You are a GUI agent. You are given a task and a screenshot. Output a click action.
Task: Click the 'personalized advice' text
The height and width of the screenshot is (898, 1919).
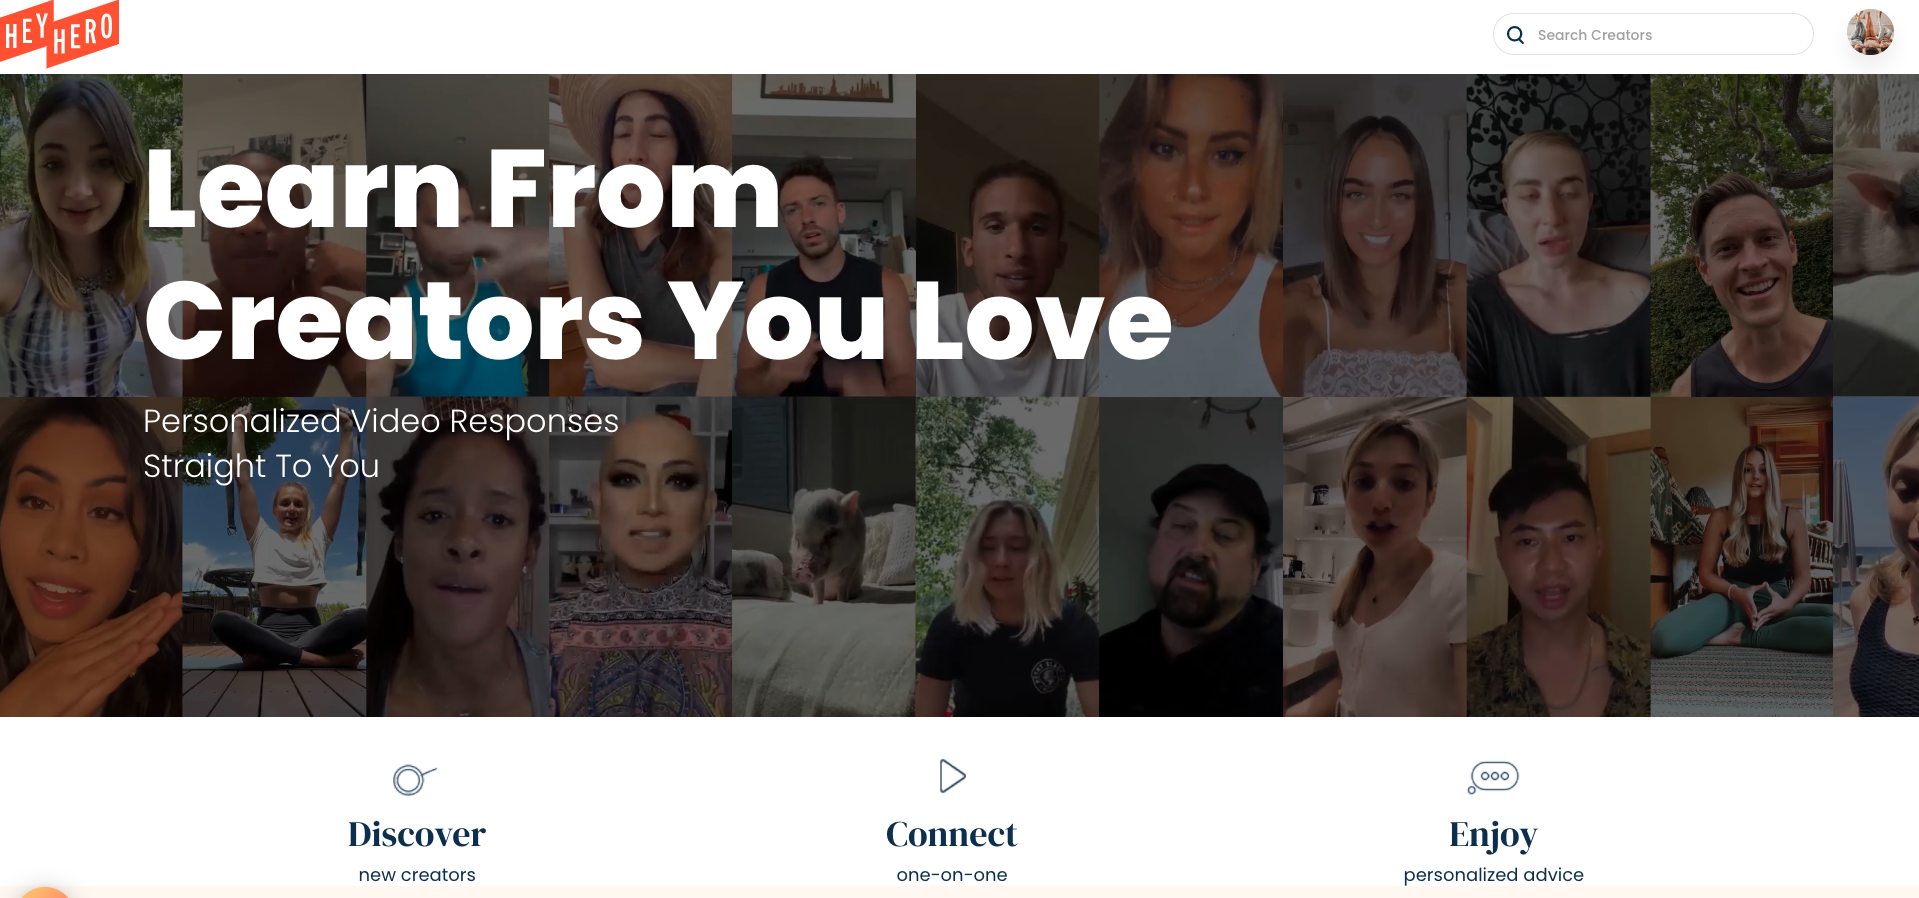pyautogui.click(x=1493, y=875)
